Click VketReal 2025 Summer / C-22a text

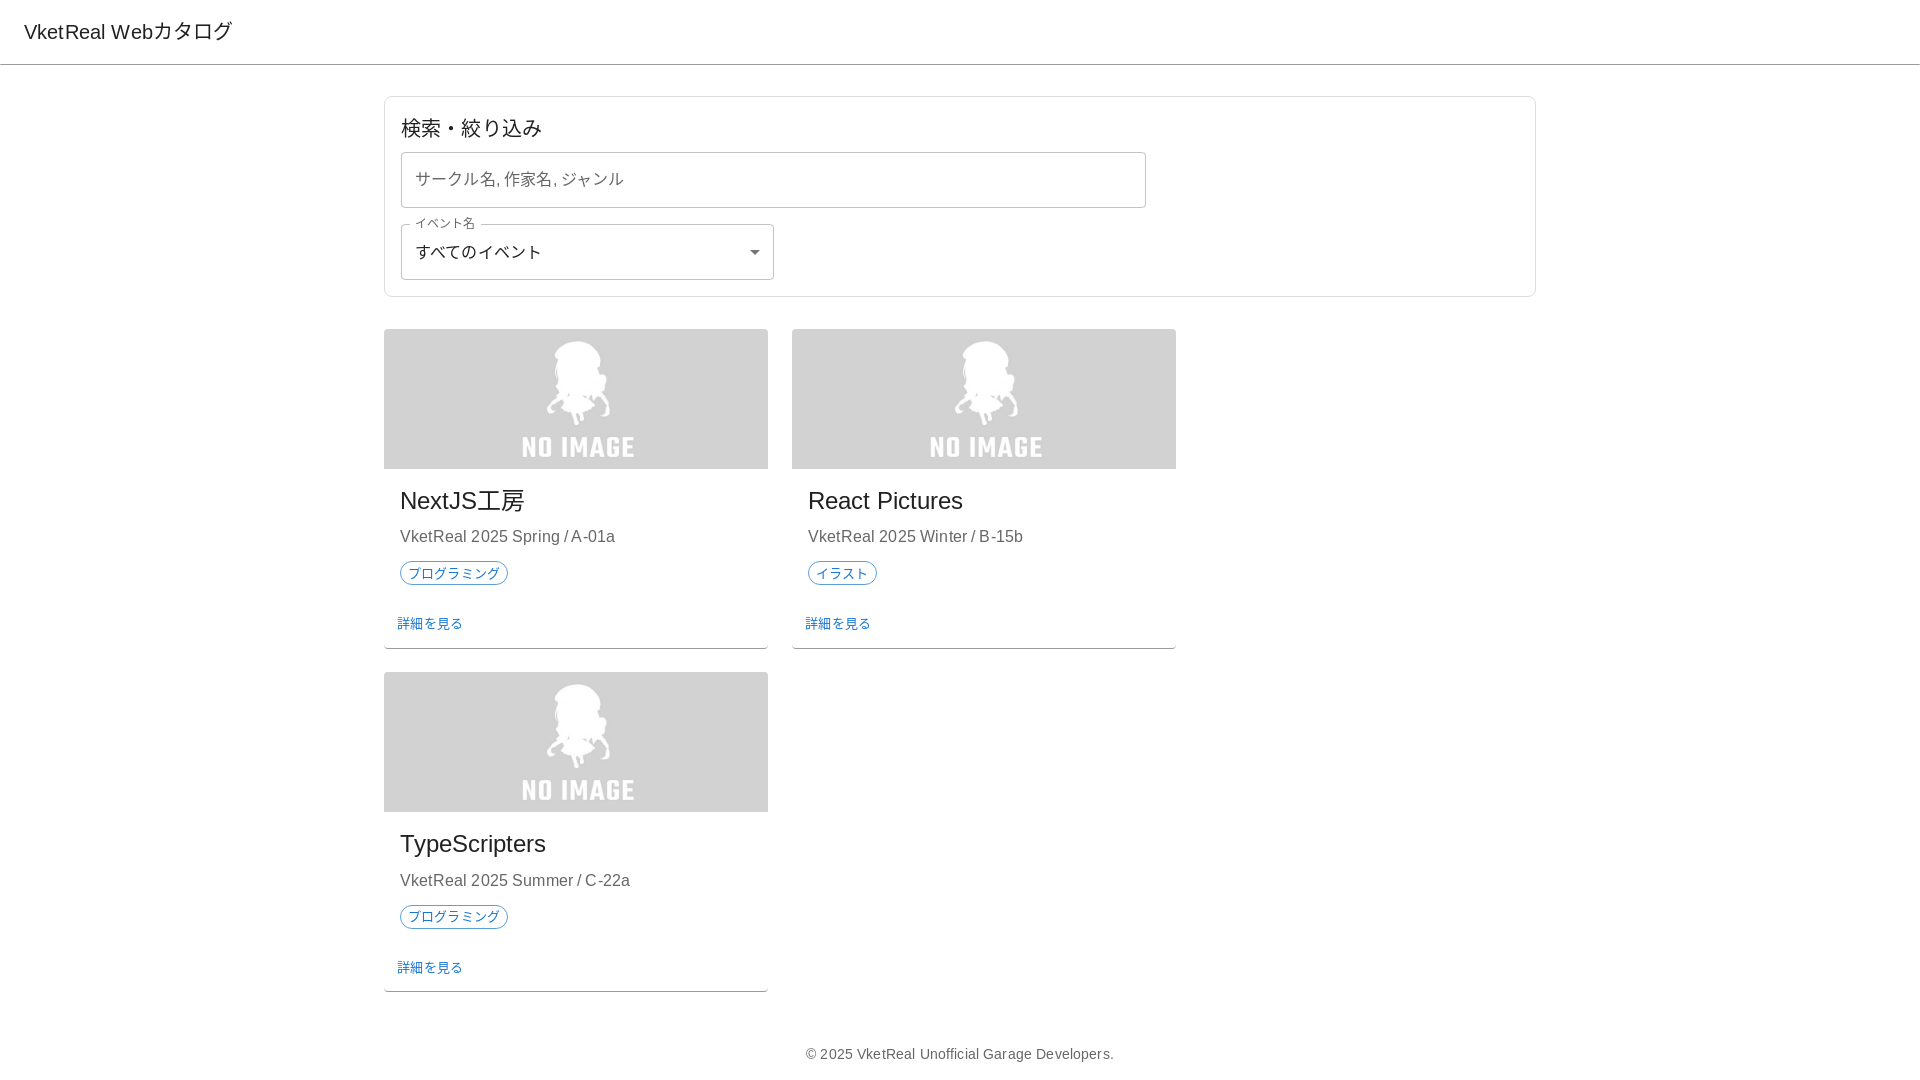(x=515, y=881)
